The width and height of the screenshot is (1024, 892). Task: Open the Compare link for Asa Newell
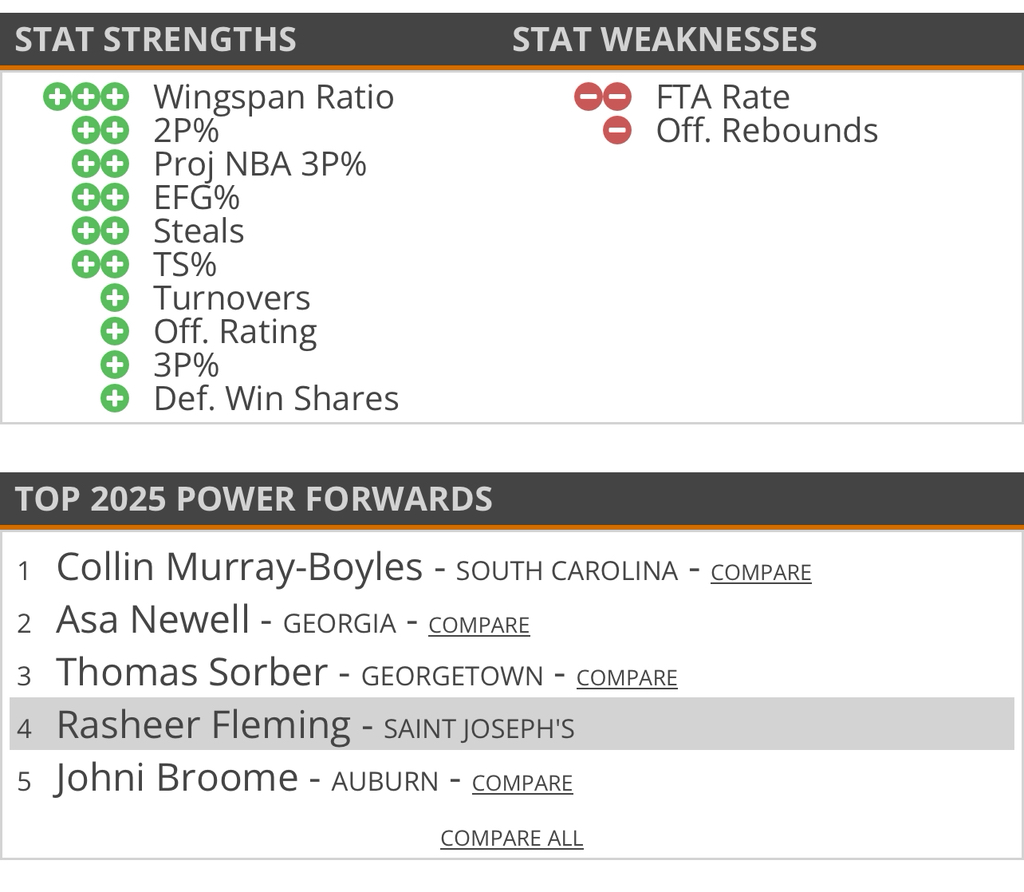click(x=478, y=625)
